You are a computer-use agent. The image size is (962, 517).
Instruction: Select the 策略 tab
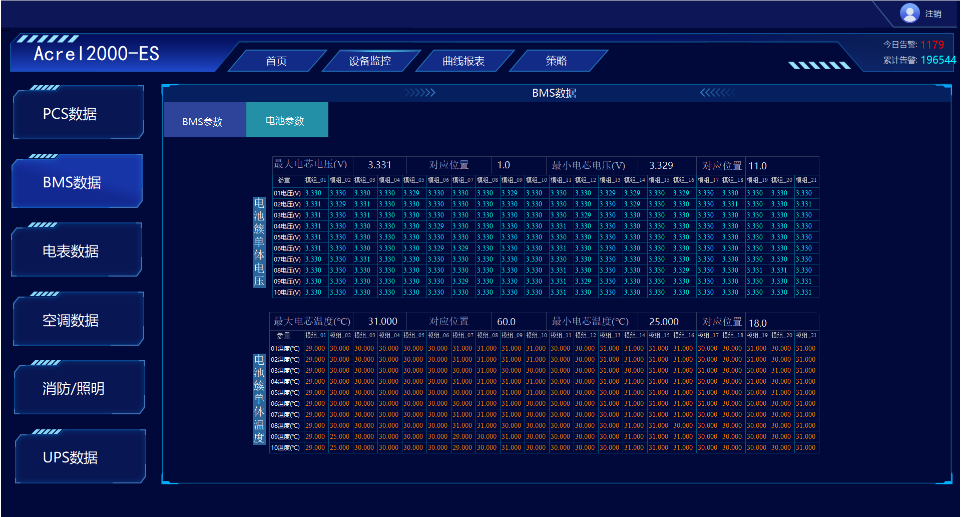557,61
